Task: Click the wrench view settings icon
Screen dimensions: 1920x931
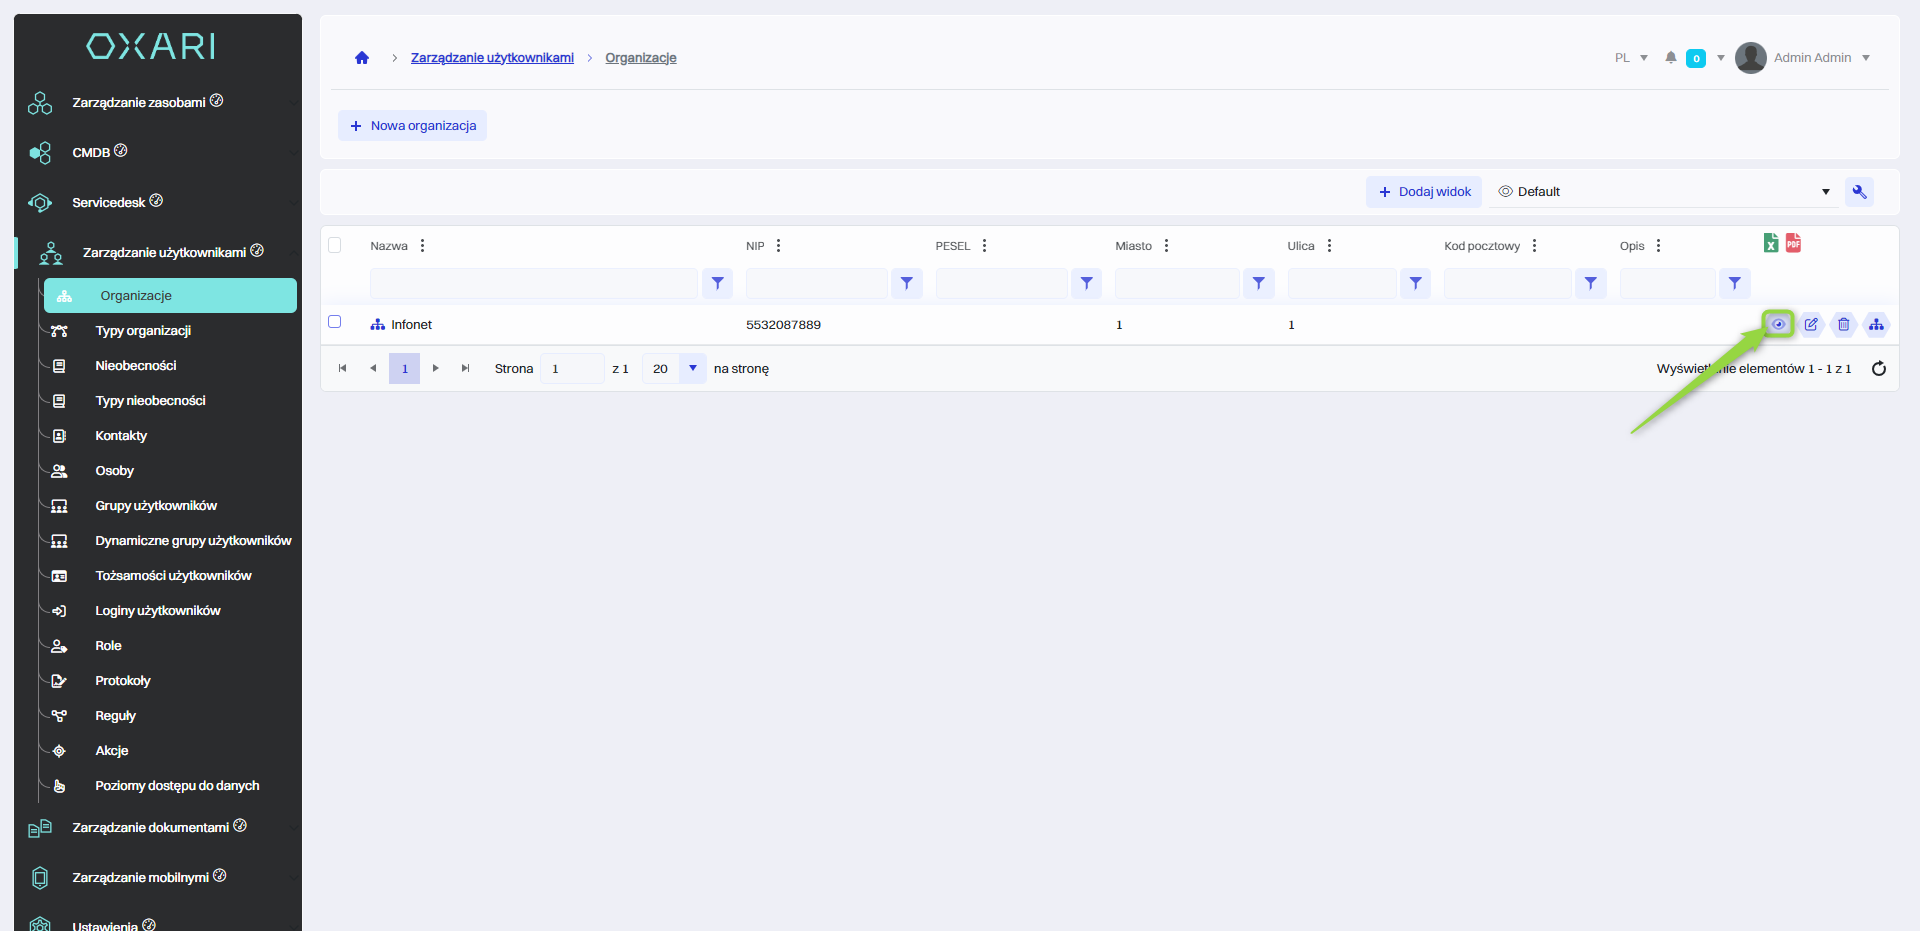Action: (1859, 192)
